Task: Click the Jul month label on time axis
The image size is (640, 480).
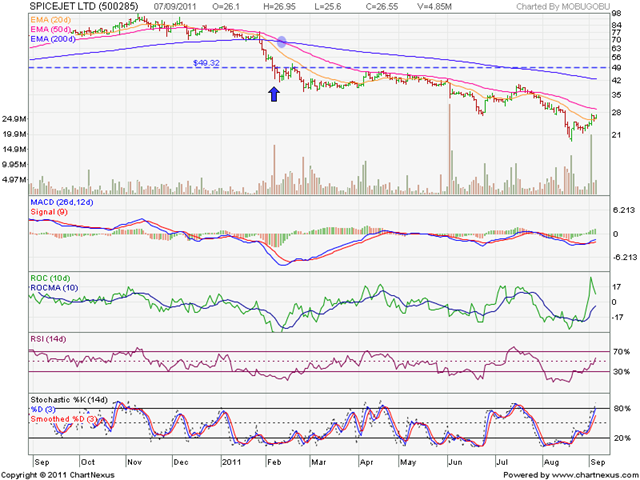Action: coord(502,462)
